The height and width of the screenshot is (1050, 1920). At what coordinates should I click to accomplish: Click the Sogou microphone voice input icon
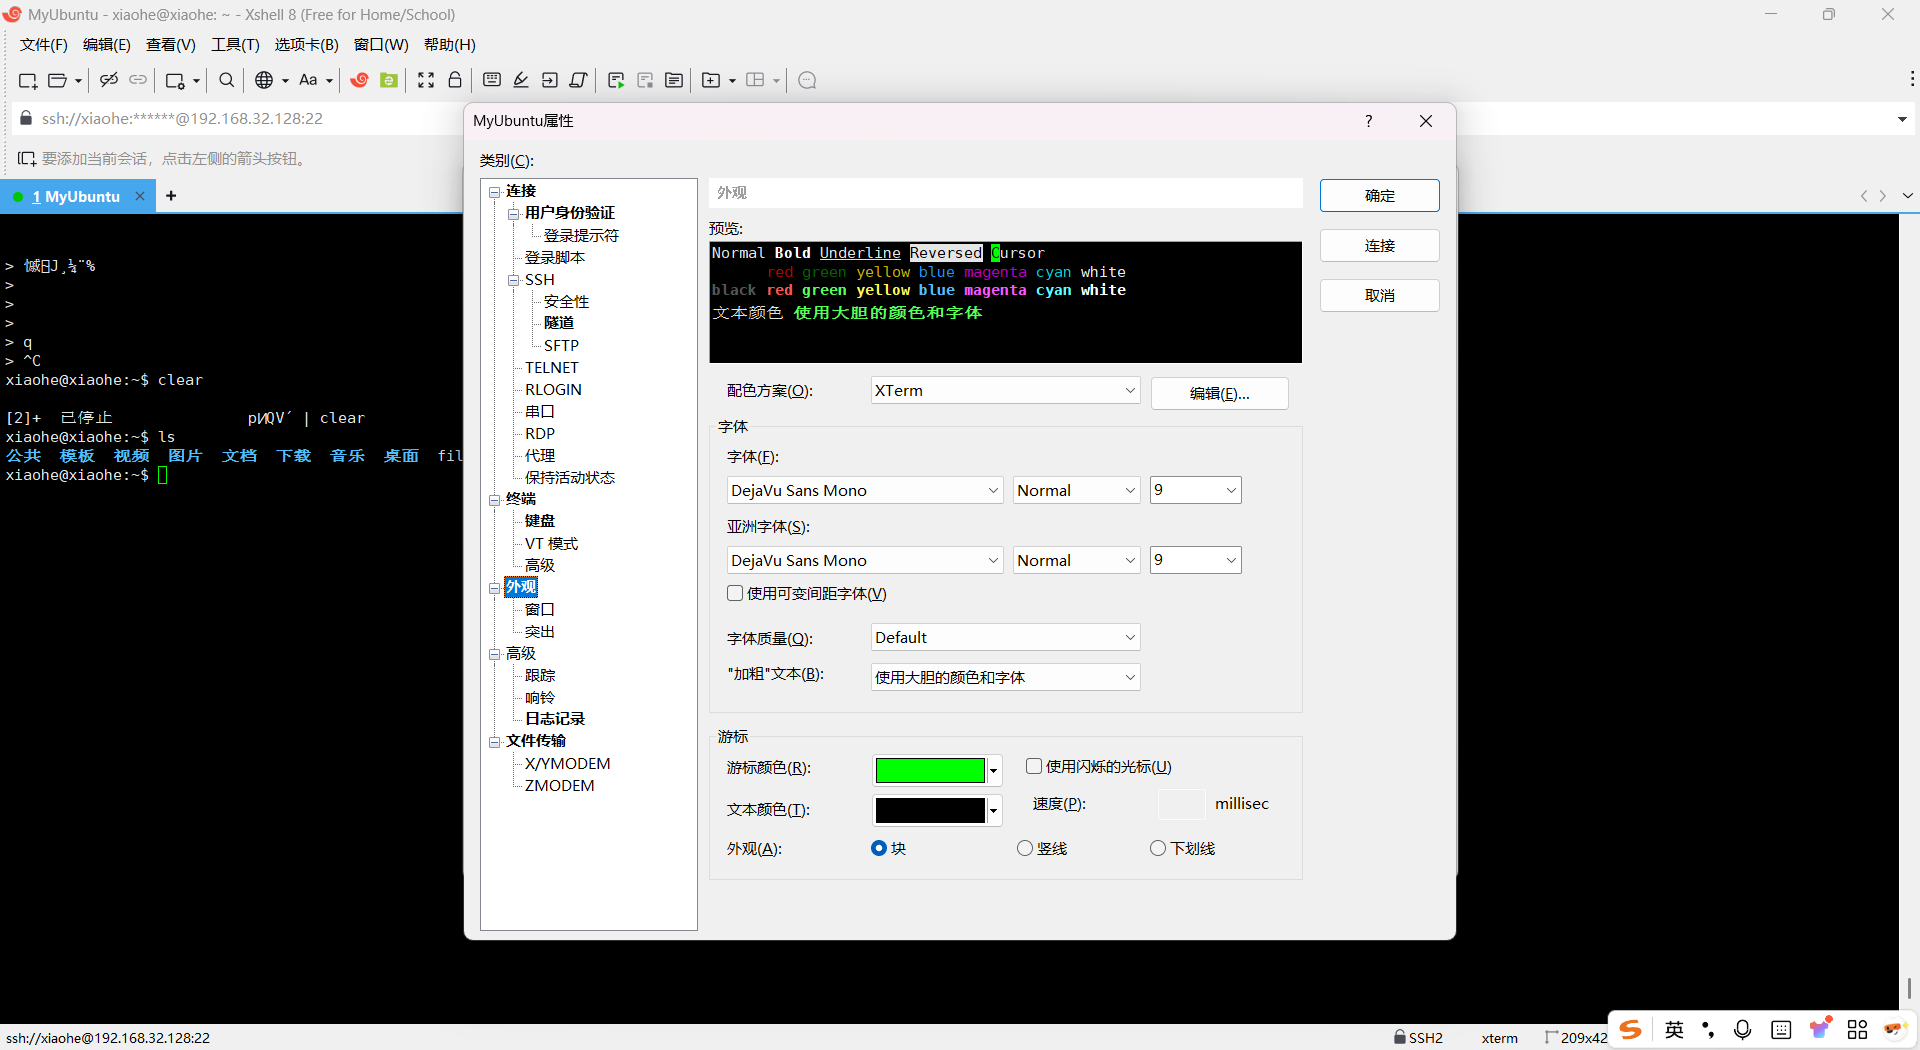click(x=1743, y=1029)
